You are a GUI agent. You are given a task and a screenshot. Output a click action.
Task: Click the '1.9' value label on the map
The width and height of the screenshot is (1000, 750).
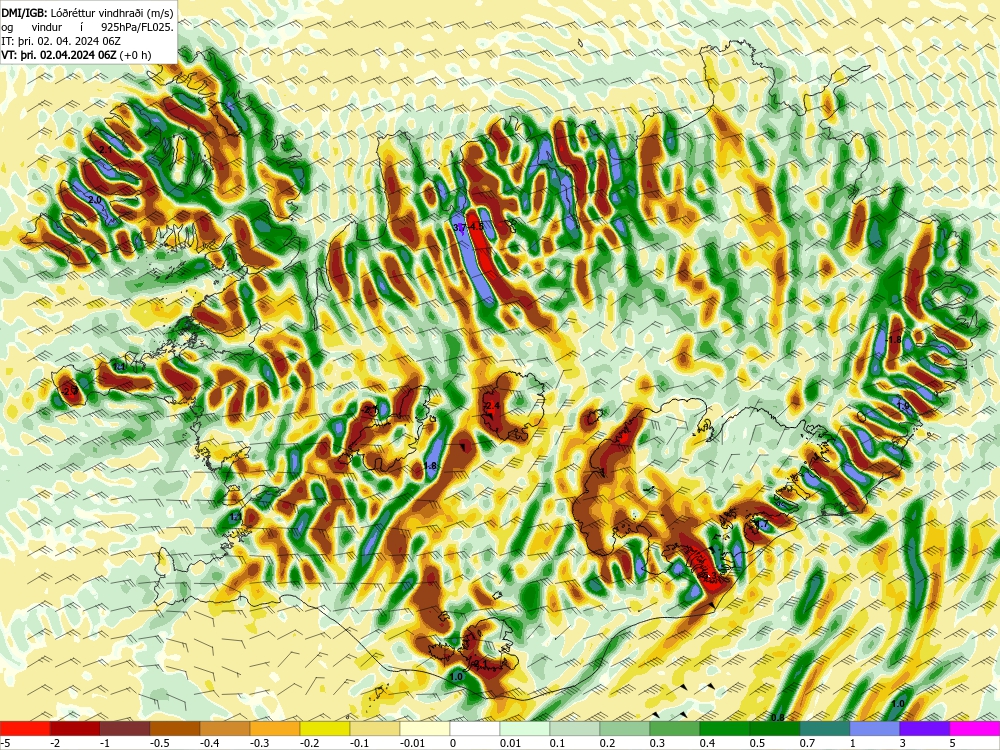(x=902, y=406)
